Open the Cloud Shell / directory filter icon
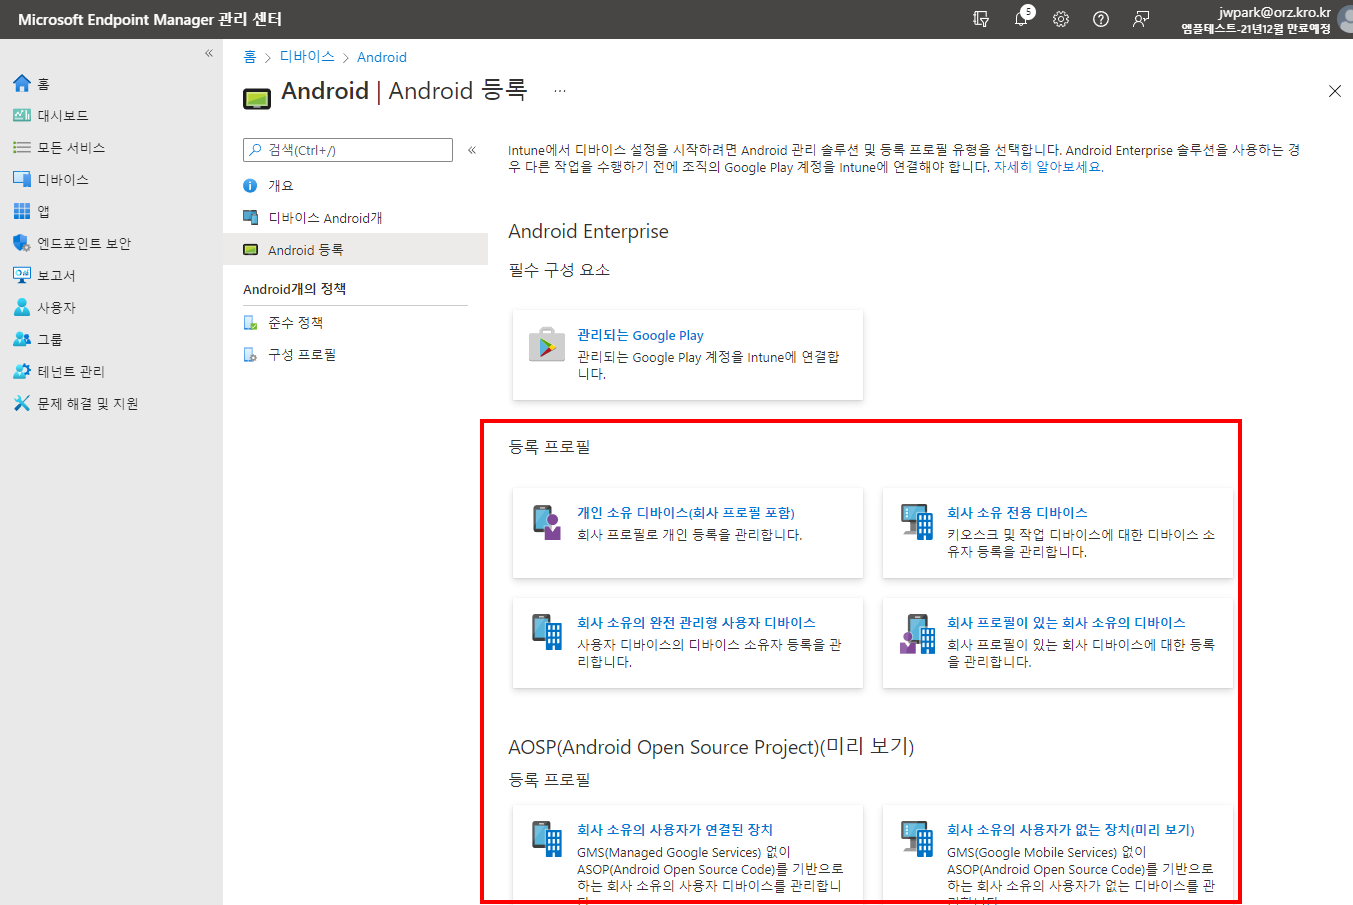Image resolution: width=1353 pixels, height=905 pixels. [981, 19]
